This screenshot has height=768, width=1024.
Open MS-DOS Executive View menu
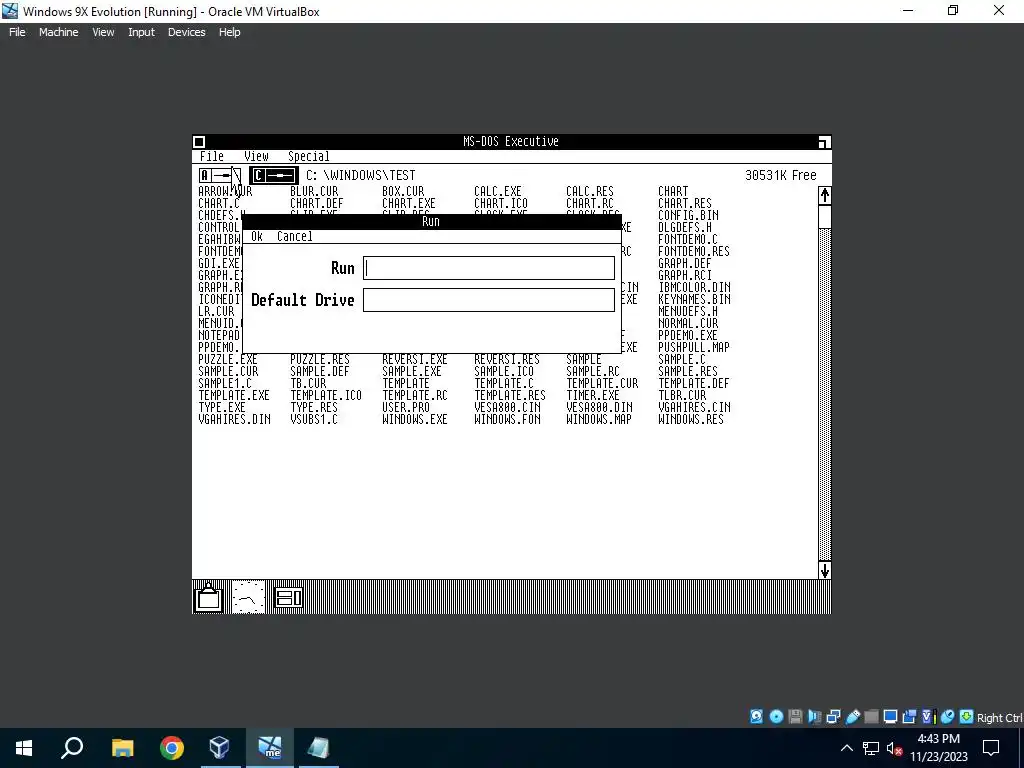coord(256,156)
